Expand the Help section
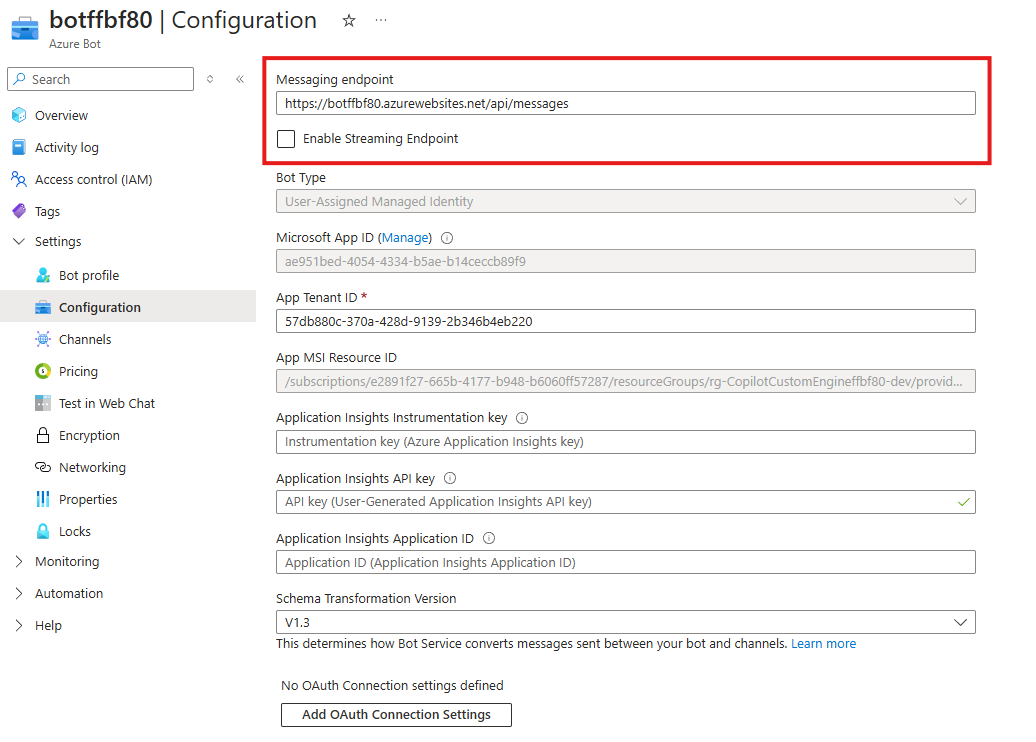 (x=19, y=625)
